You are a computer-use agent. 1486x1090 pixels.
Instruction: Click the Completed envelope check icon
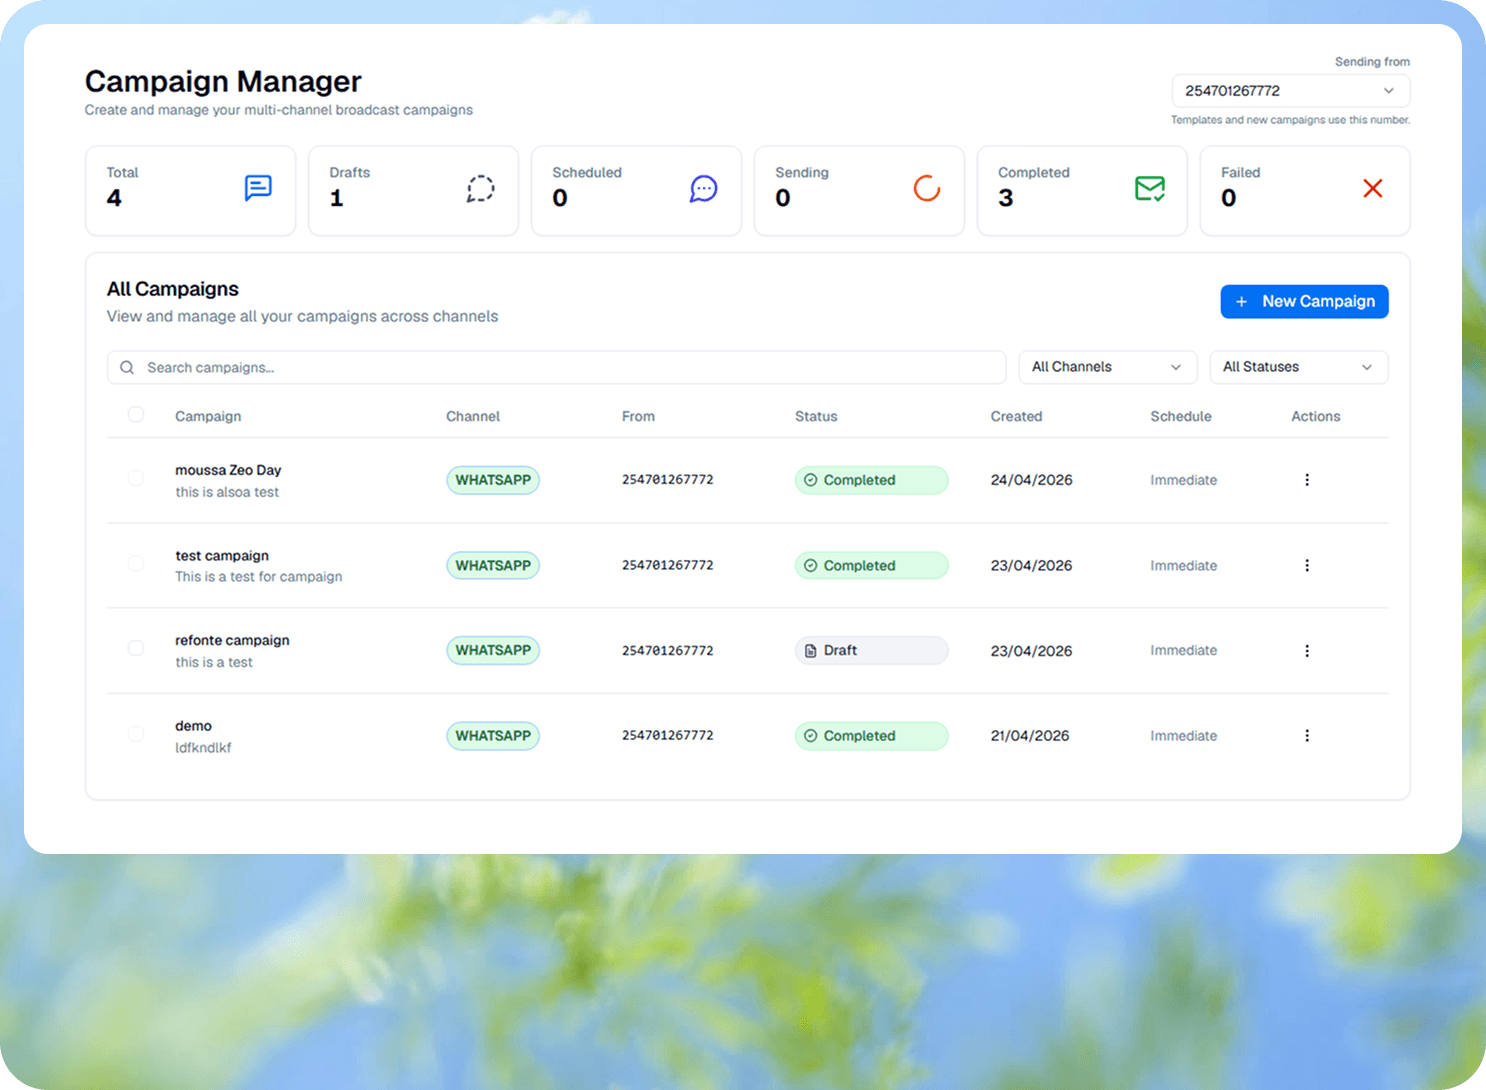(x=1150, y=188)
